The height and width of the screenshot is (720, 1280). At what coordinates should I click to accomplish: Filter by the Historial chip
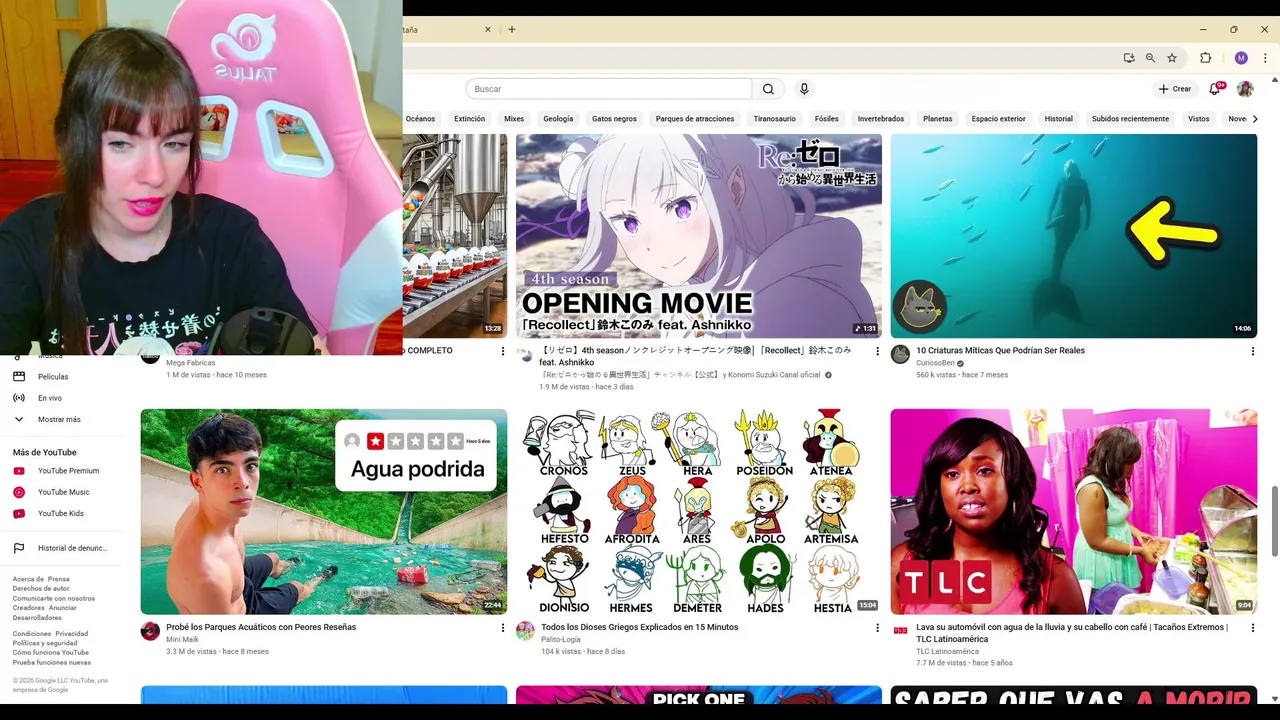pos(1058,119)
